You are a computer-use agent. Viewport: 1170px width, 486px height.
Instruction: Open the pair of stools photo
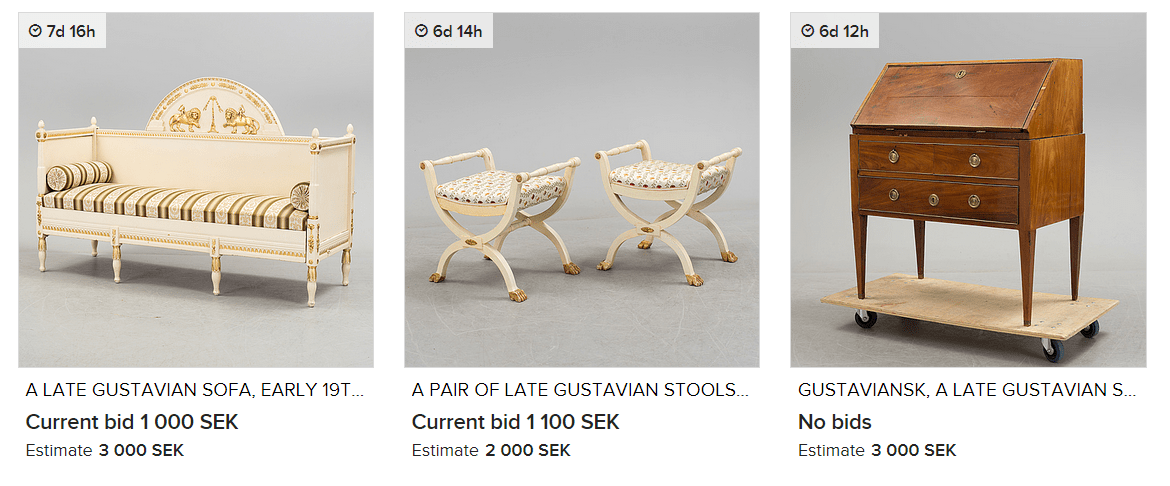[x=582, y=190]
